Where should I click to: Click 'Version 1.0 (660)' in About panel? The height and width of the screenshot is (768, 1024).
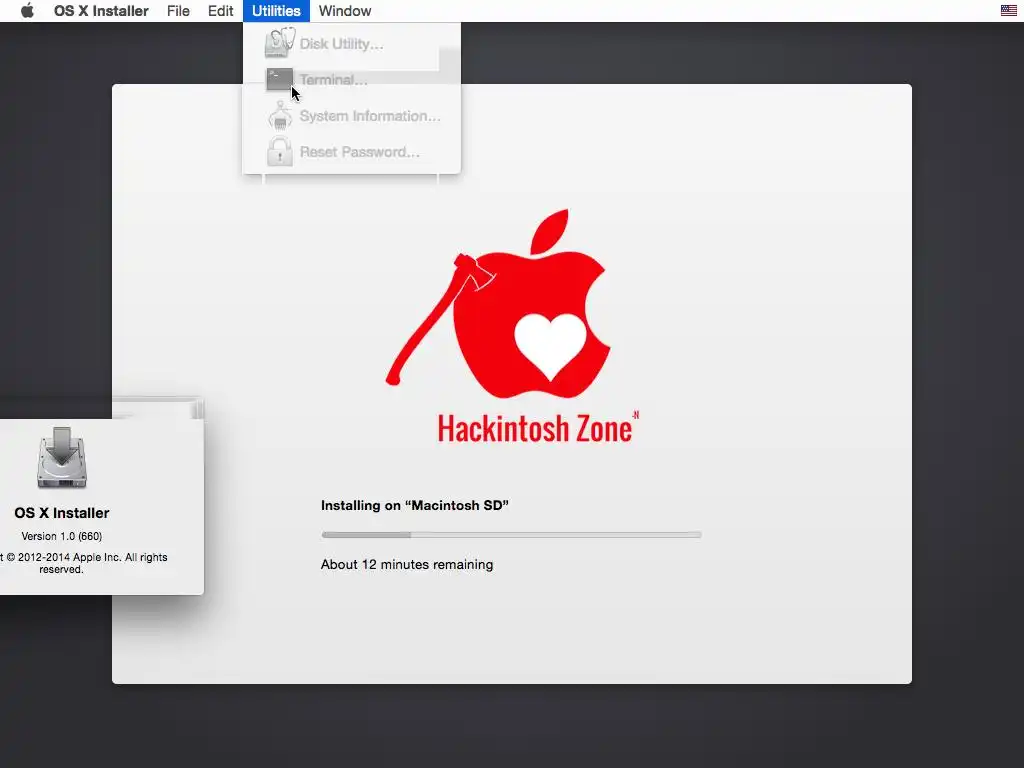click(x=61, y=536)
